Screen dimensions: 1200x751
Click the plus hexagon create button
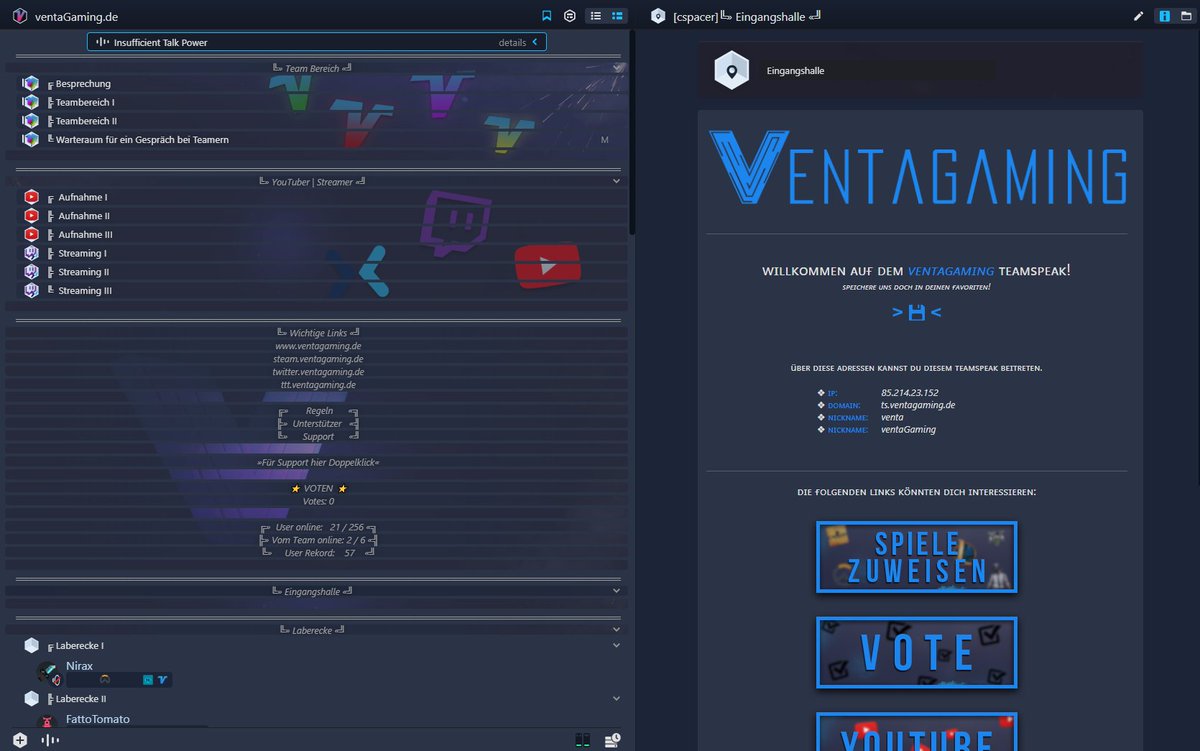[20, 740]
